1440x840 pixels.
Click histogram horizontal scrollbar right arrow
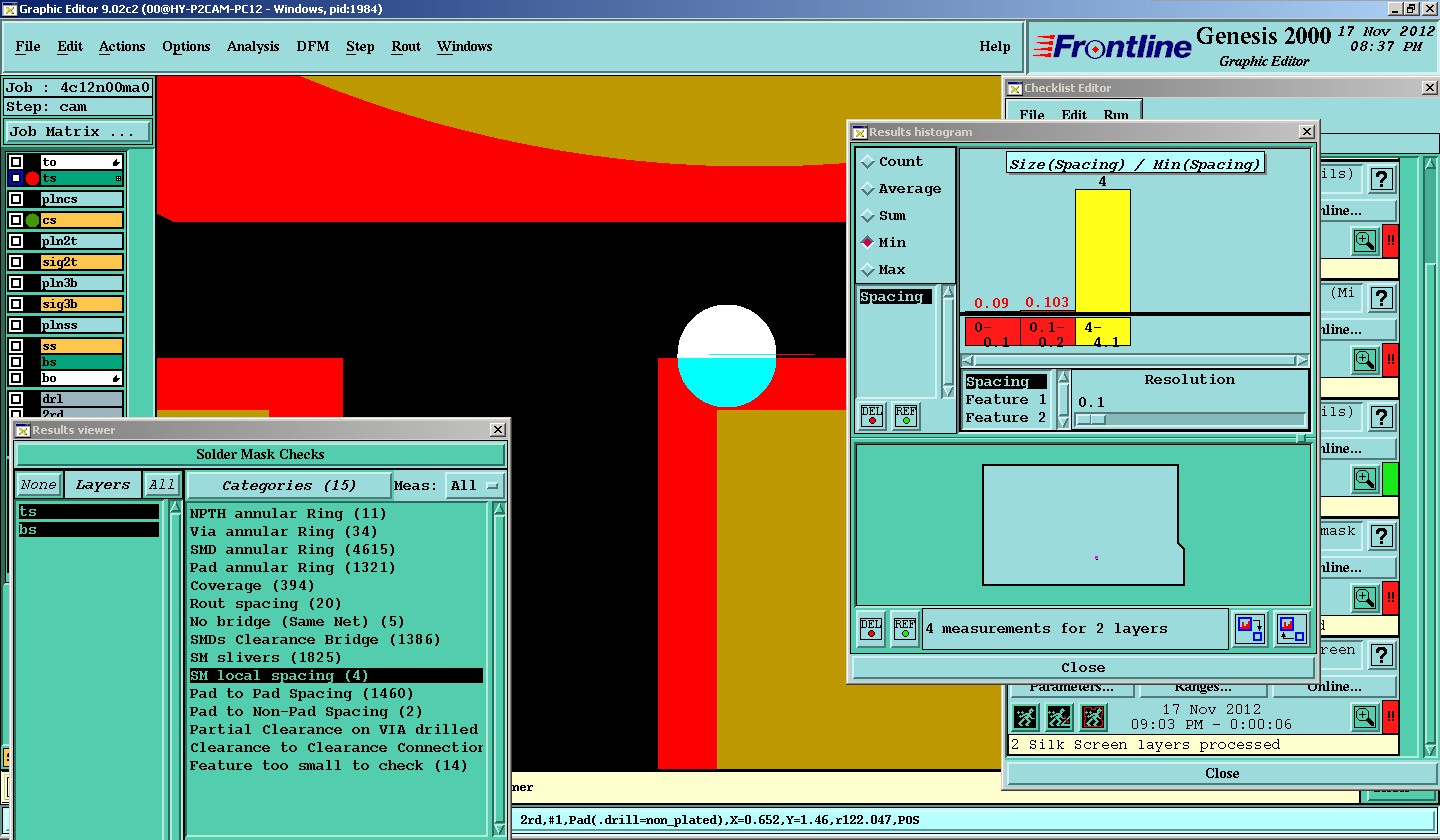point(1302,361)
